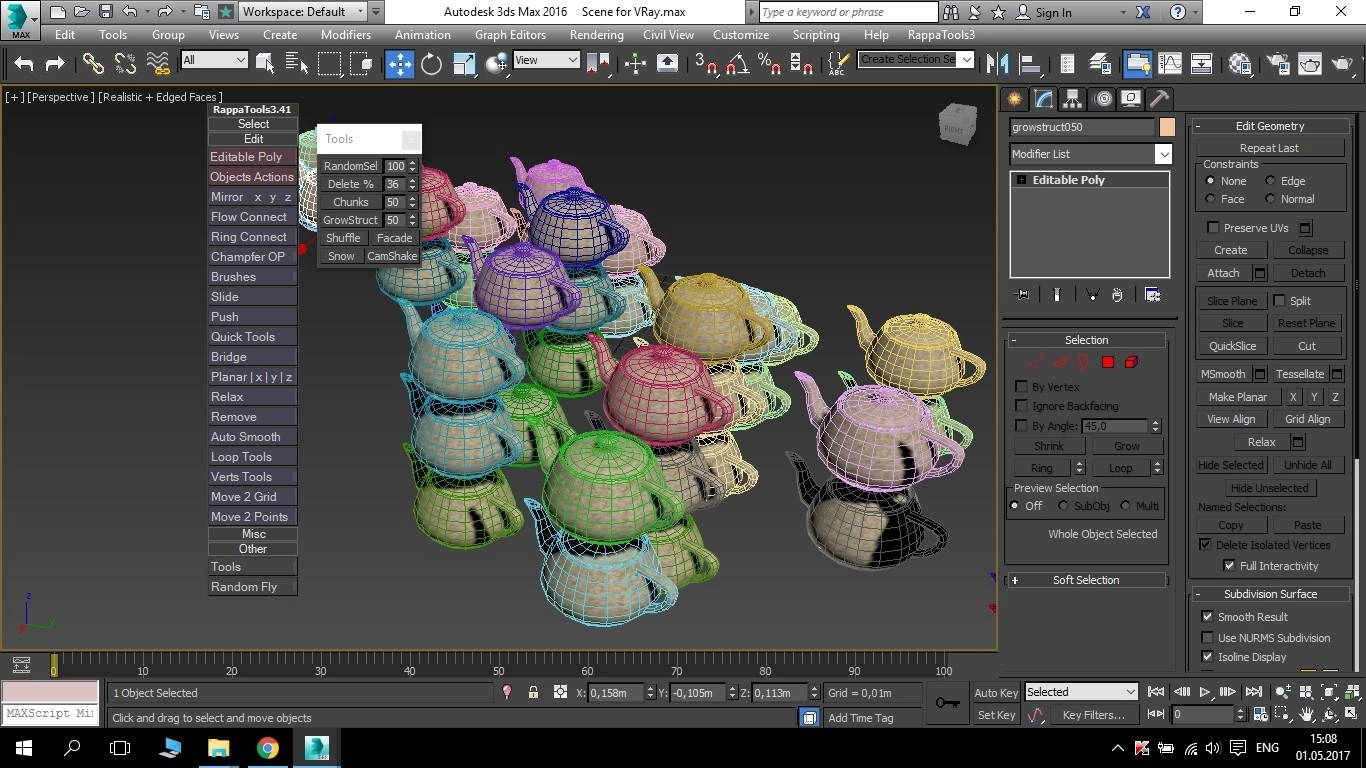1366x768 pixels.
Task: Activate the Unlink Selection tool
Action: click(125, 63)
